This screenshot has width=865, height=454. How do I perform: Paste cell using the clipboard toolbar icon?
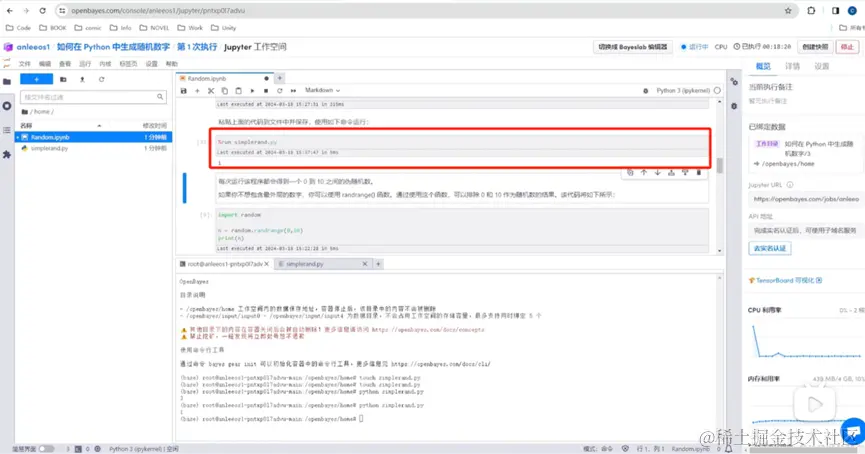238,90
